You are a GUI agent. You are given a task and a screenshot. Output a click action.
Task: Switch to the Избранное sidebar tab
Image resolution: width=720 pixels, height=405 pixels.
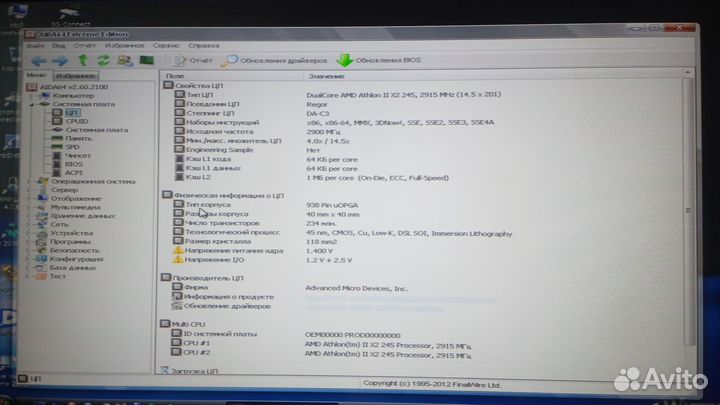point(75,75)
